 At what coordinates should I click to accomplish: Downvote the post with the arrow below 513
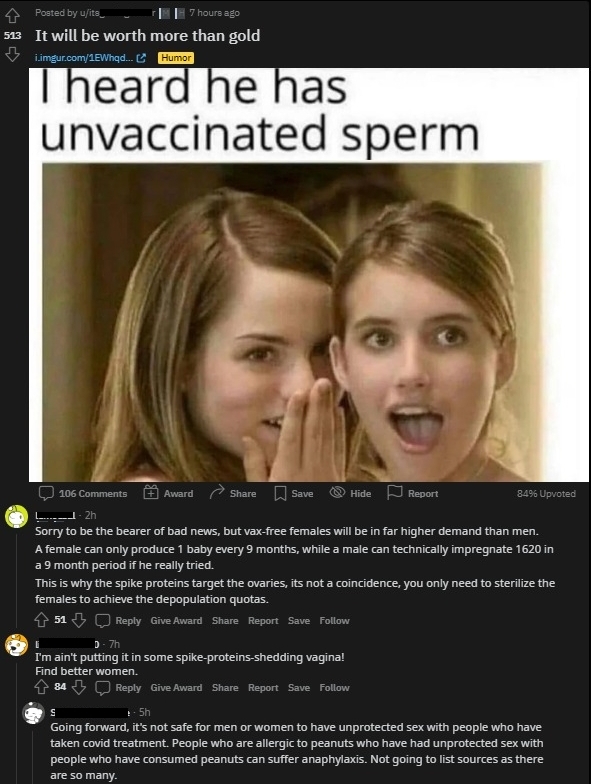click(x=12, y=54)
